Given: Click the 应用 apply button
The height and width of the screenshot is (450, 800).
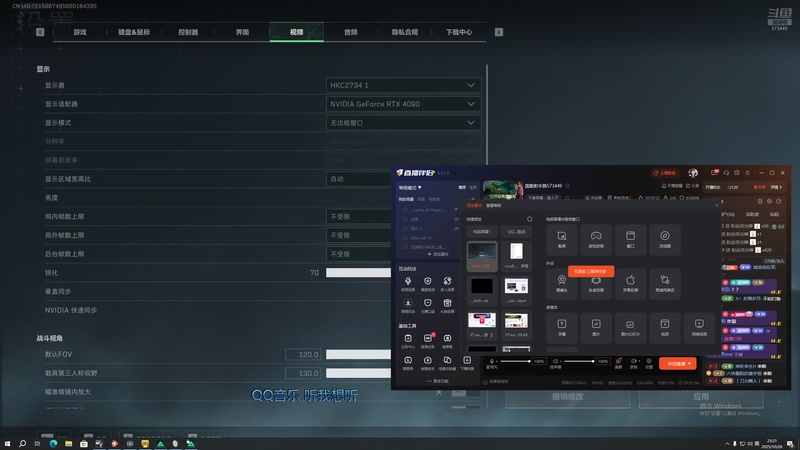Looking at the screenshot, I should [701, 396].
